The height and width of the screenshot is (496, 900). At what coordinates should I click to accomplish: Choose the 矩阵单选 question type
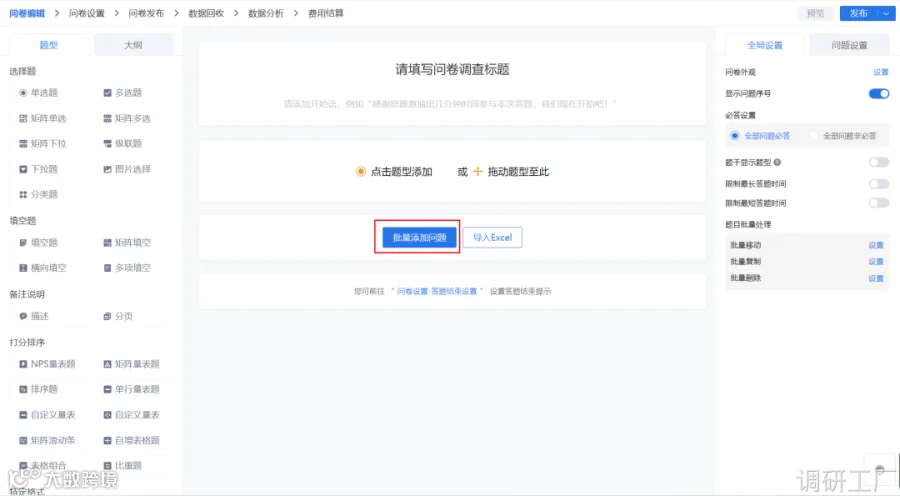pos(42,118)
